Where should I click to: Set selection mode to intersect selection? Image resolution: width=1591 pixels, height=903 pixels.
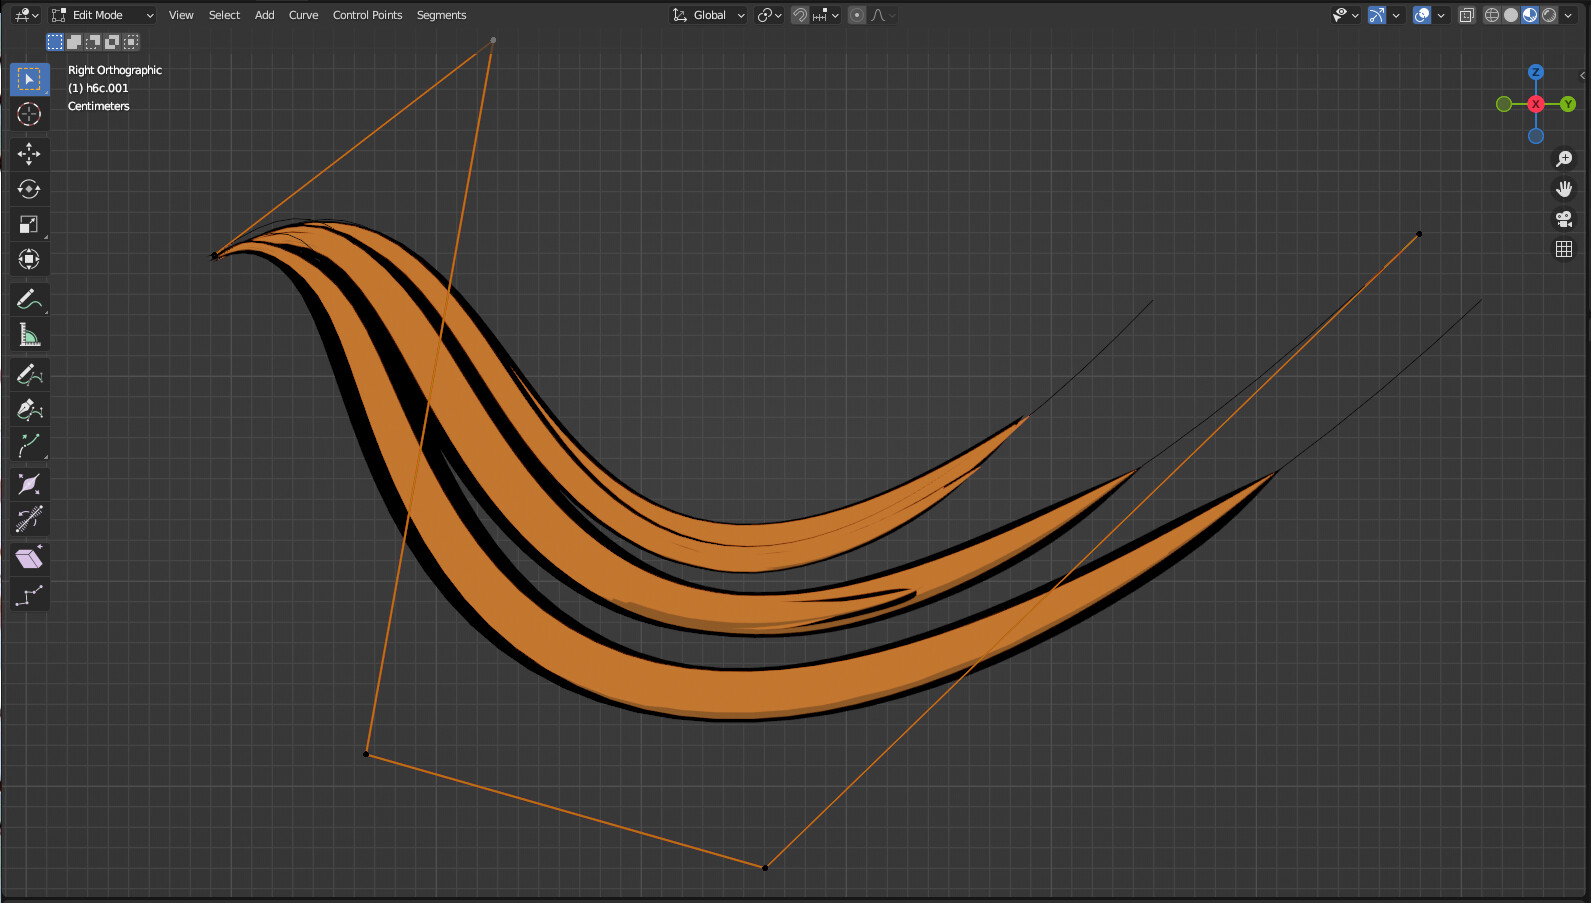coord(131,42)
